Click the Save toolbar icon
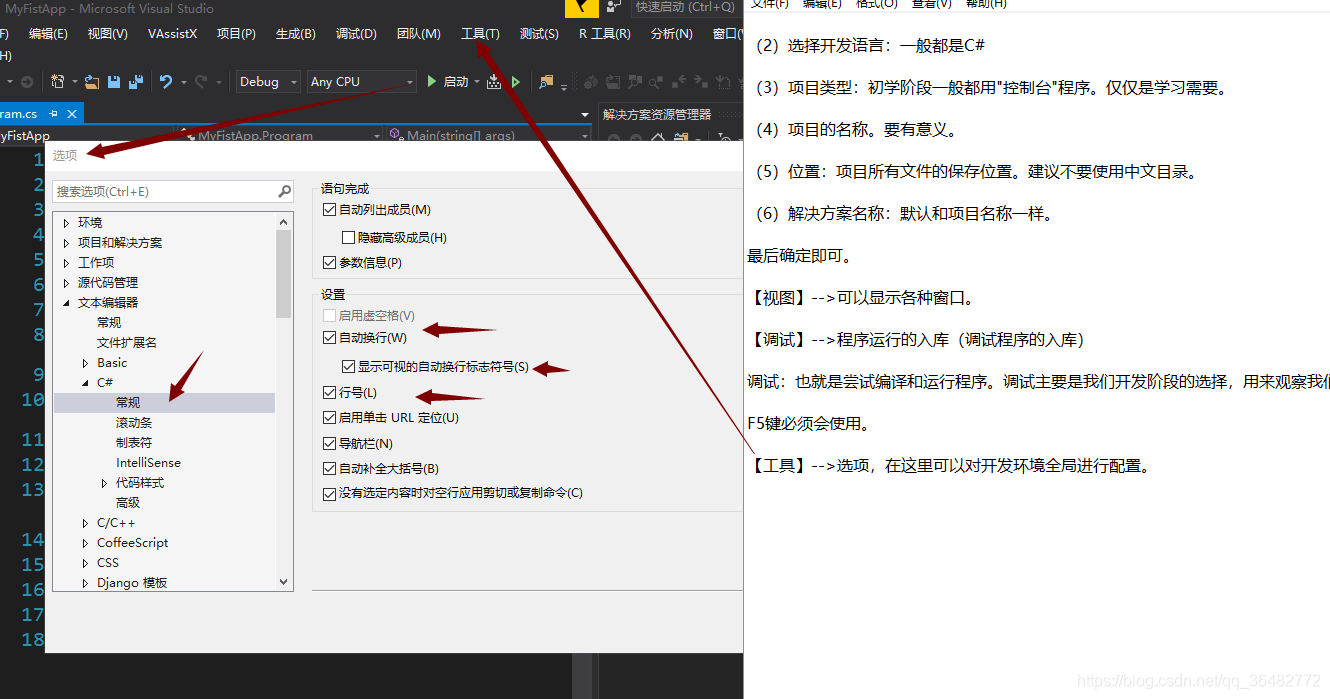 click(x=114, y=82)
